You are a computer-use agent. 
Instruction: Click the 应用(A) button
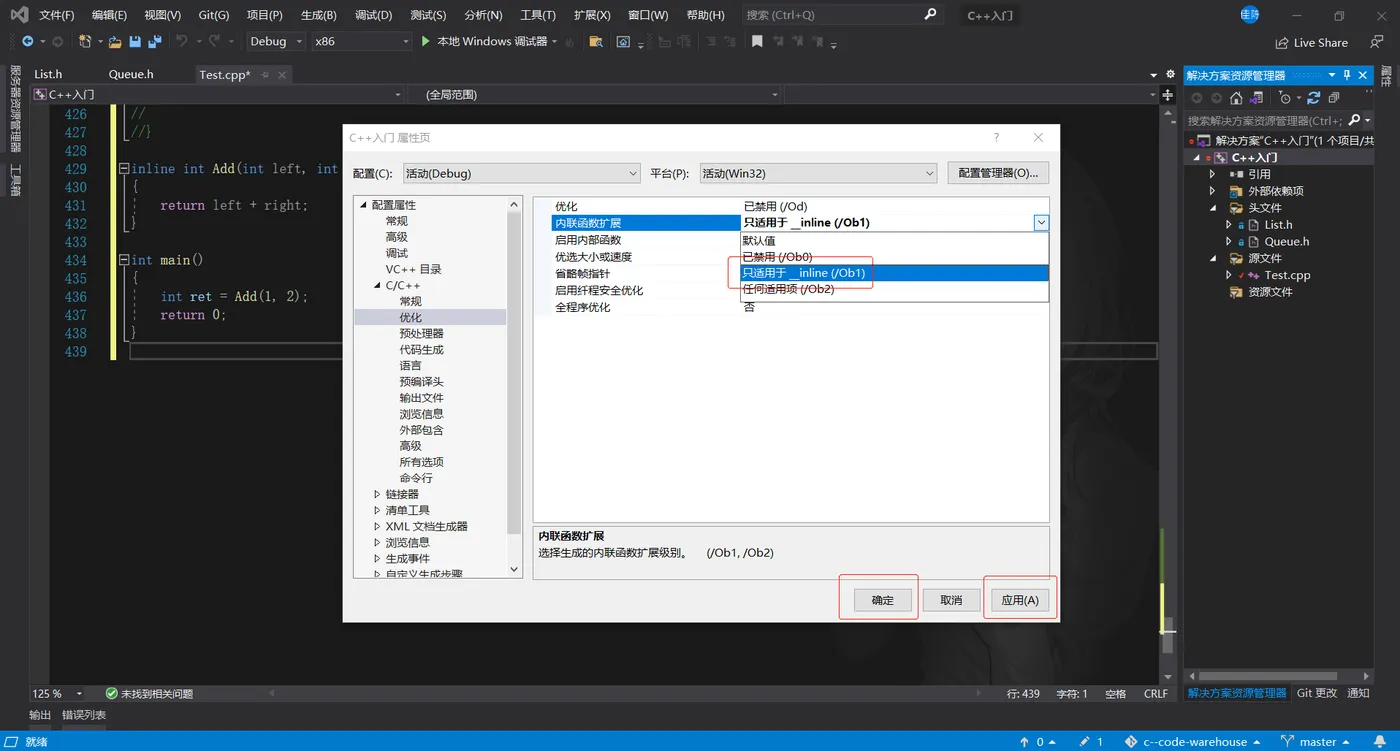1020,600
